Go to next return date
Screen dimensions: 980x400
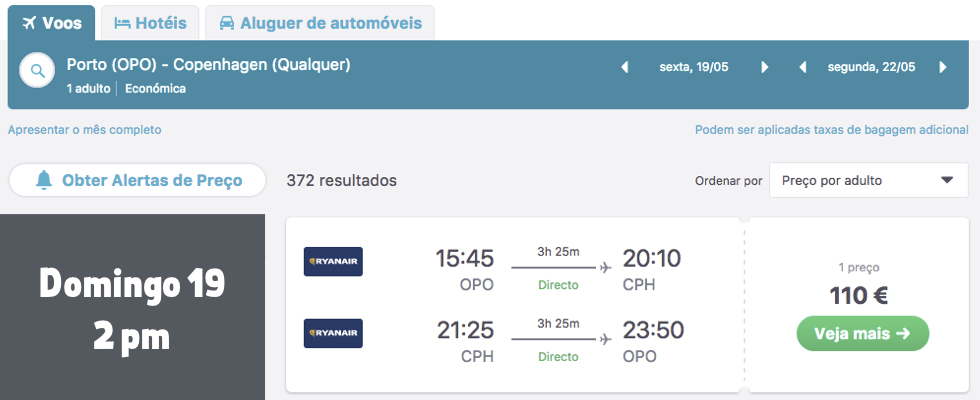pyautogui.click(x=942, y=68)
